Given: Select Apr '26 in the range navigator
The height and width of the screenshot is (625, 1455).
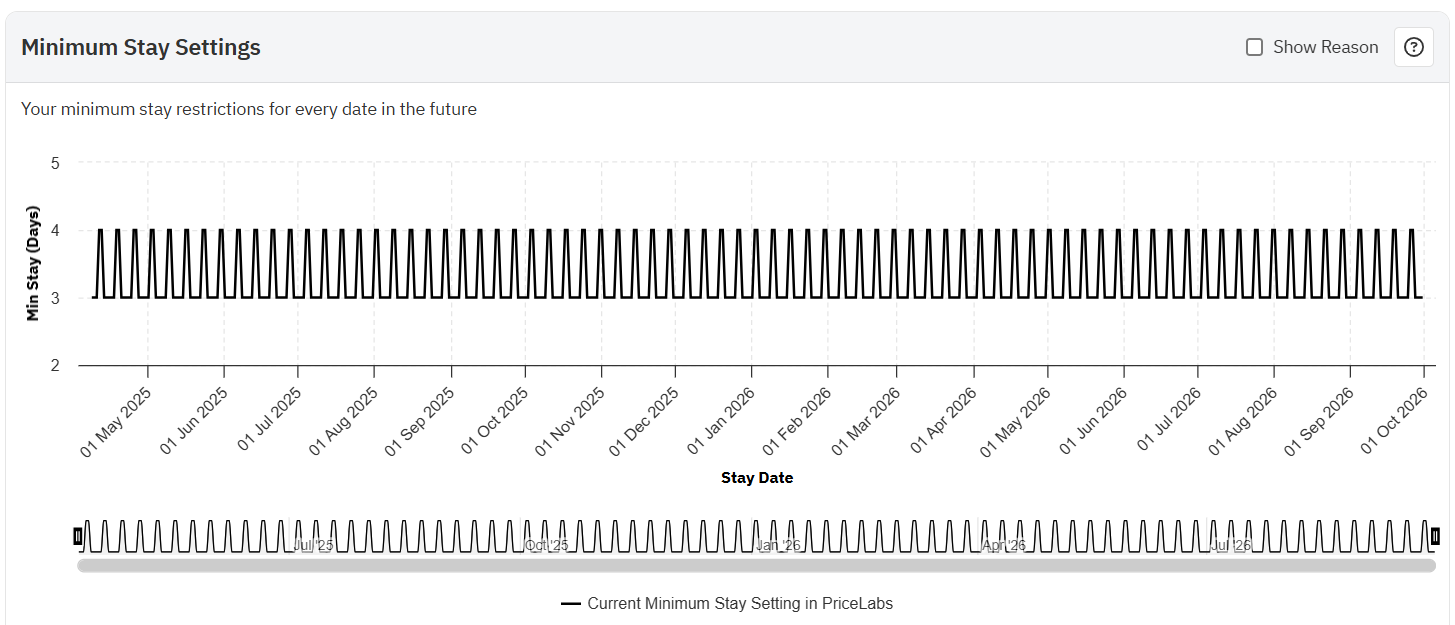Looking at the screenshot, I should [1004, 545].
